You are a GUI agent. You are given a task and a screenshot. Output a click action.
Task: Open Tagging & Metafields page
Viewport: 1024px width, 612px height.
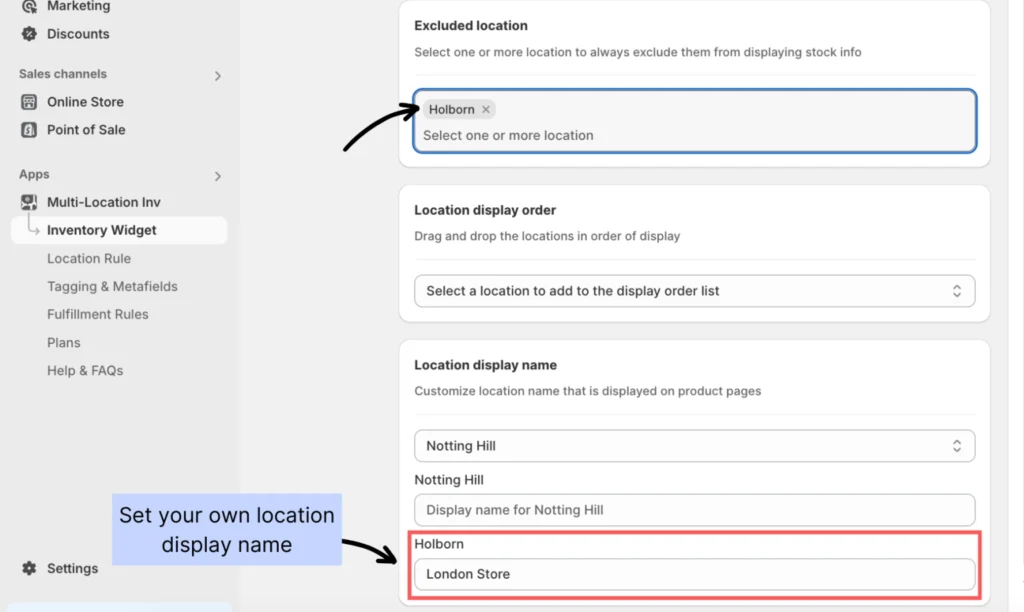pyautogui.click(x=112, y=286)
